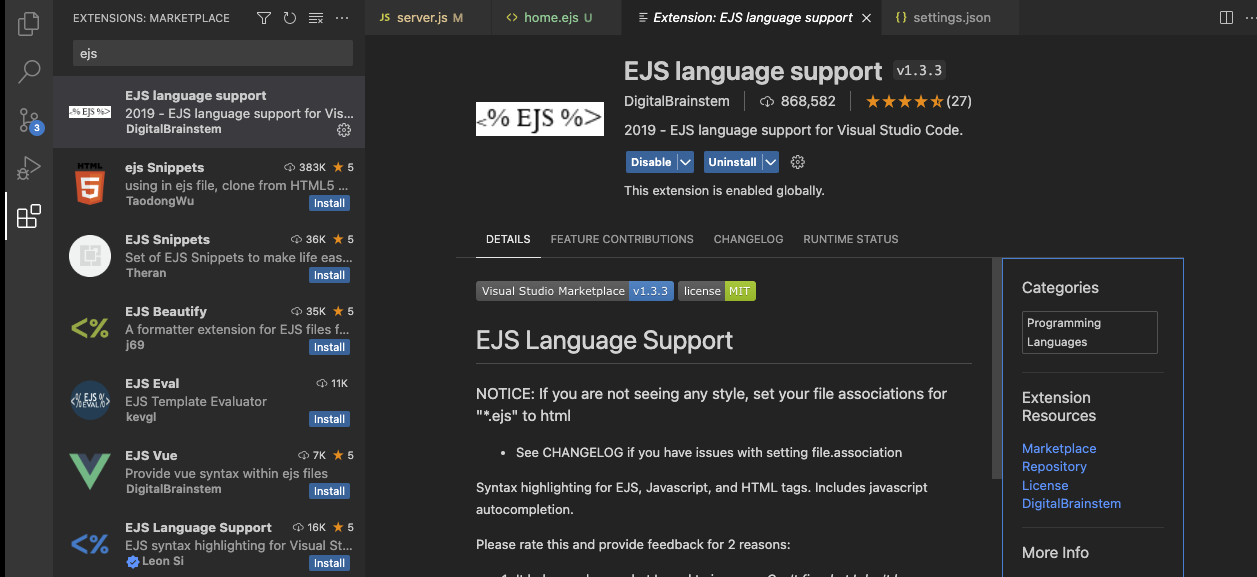The height and width of the screenshot is (577, 1257).
Task: Click Visual Studio Marketplace v1.3.3 badge
Action: point(575,291)
